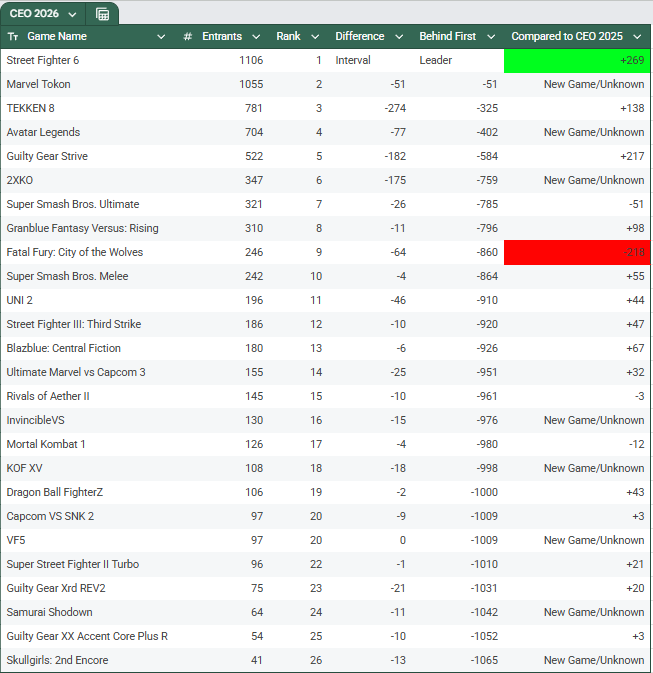Click the 781 entrants value for TEKKEN 8
The image size is (653, 673).
coord(254,108)
